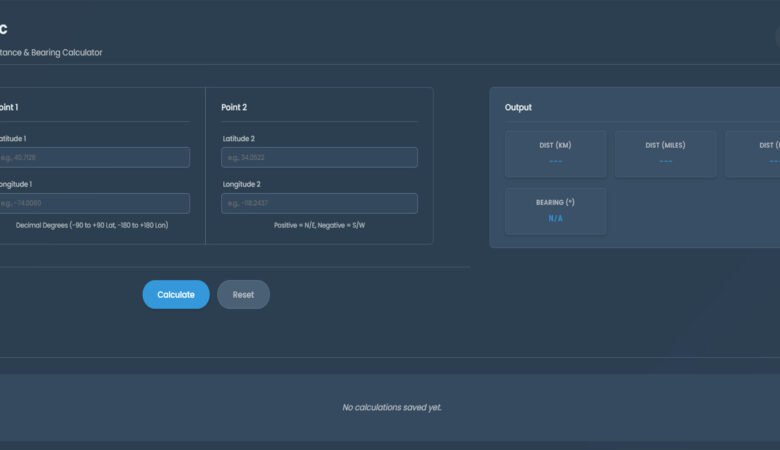Select the Longitude 2 input field

pos(319,203)
